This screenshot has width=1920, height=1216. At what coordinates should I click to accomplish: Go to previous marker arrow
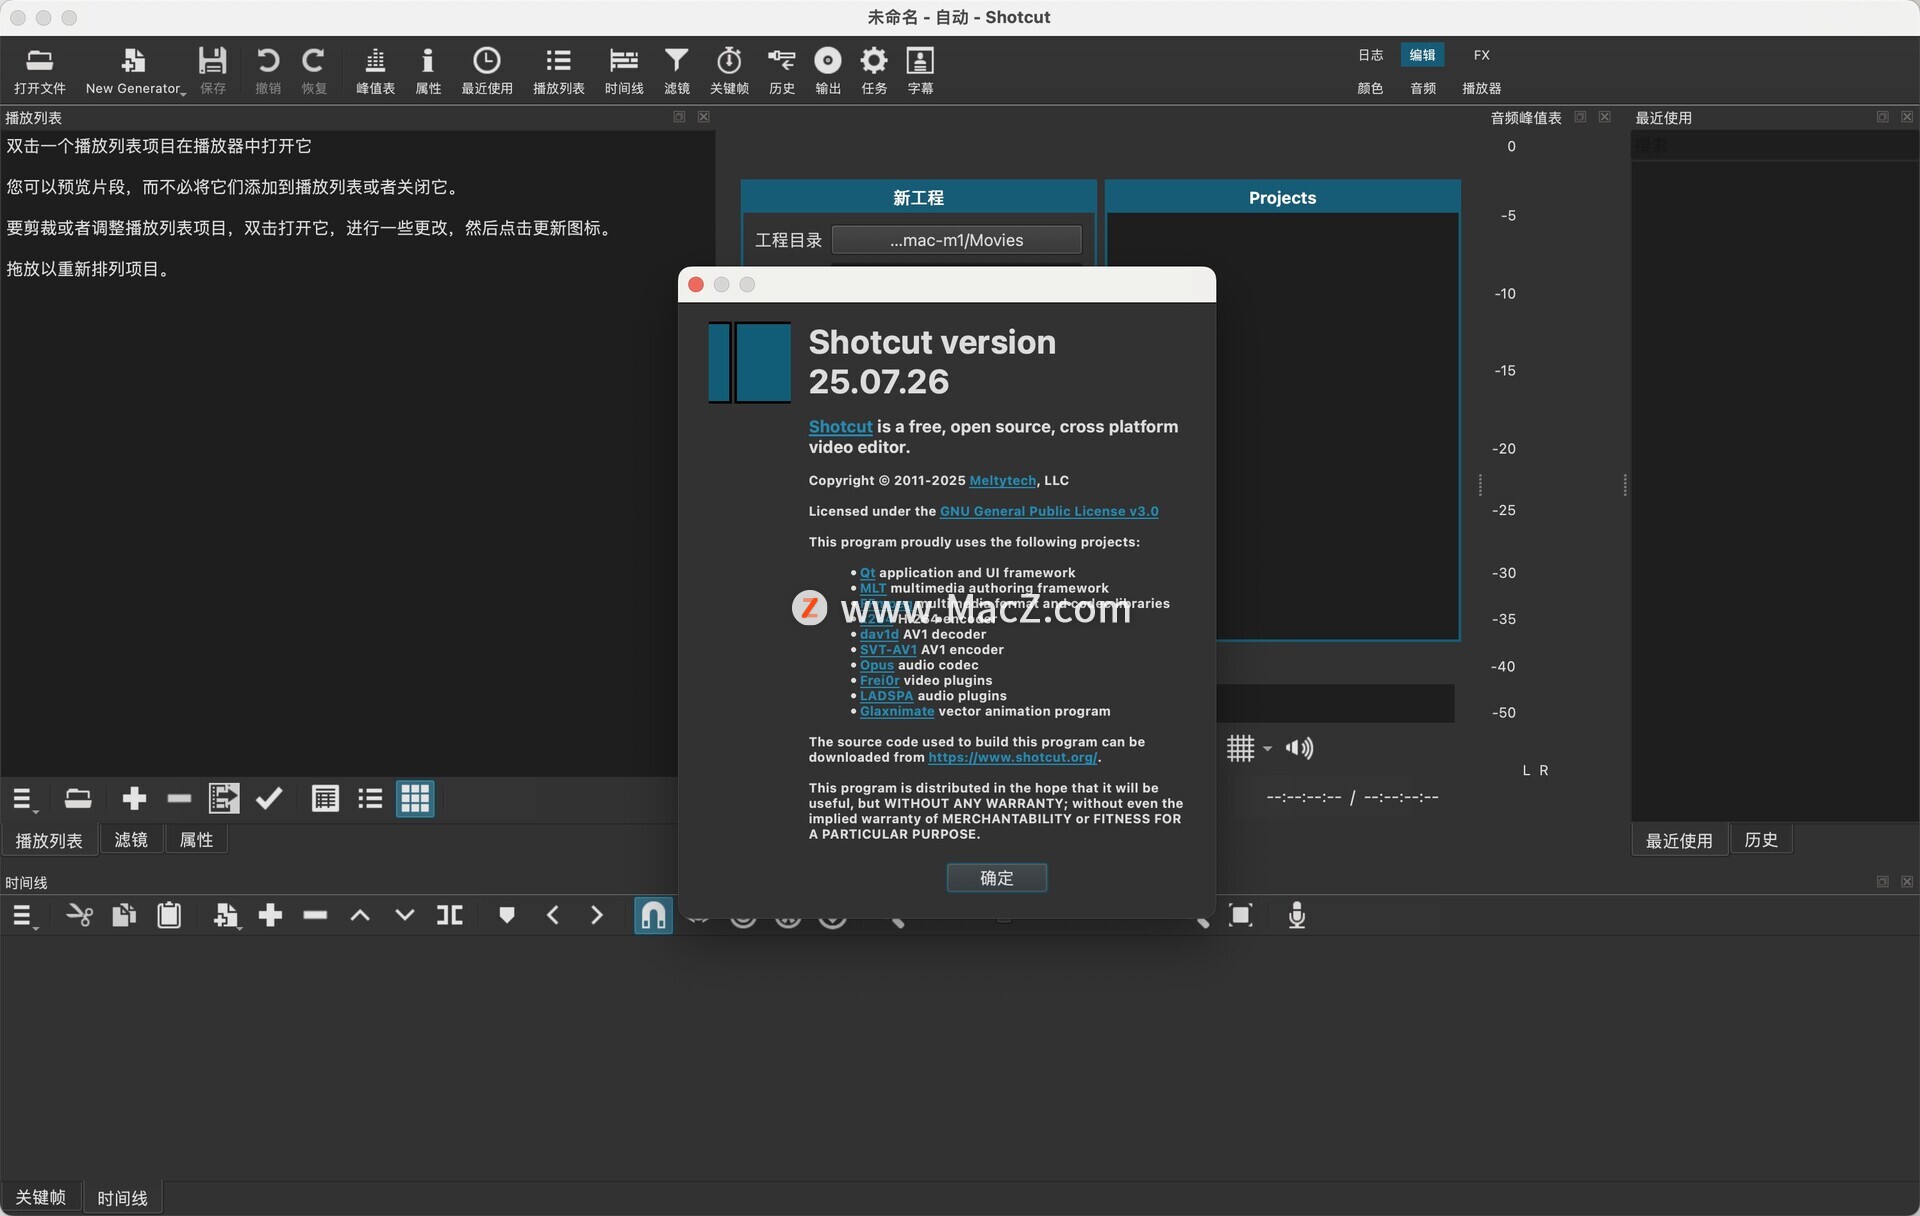[x=552, y=915]
